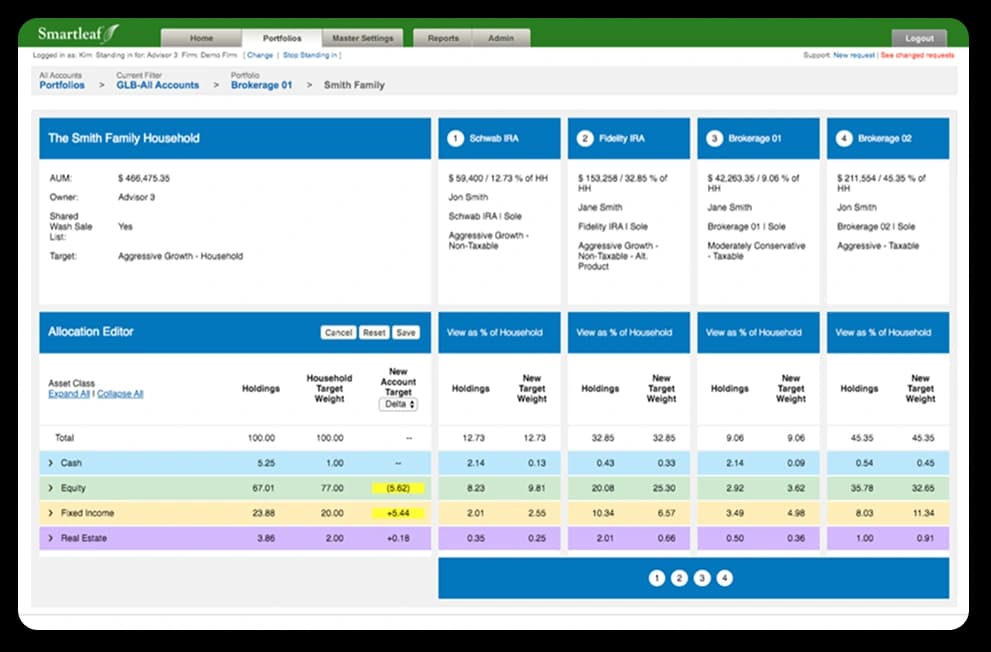Switch to the Portfolios tab
The width and height of the screenshot is (991, 652).
(x=282, y=38)
